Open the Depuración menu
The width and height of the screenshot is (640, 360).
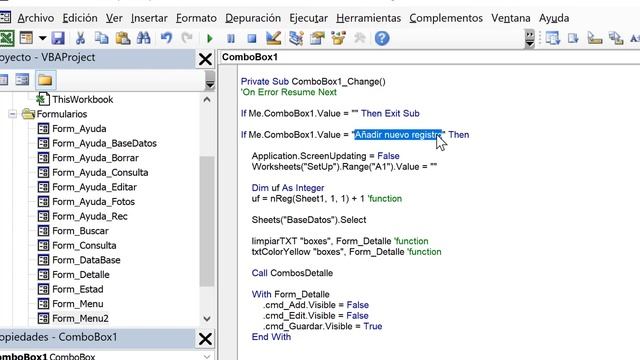[253, 18]
